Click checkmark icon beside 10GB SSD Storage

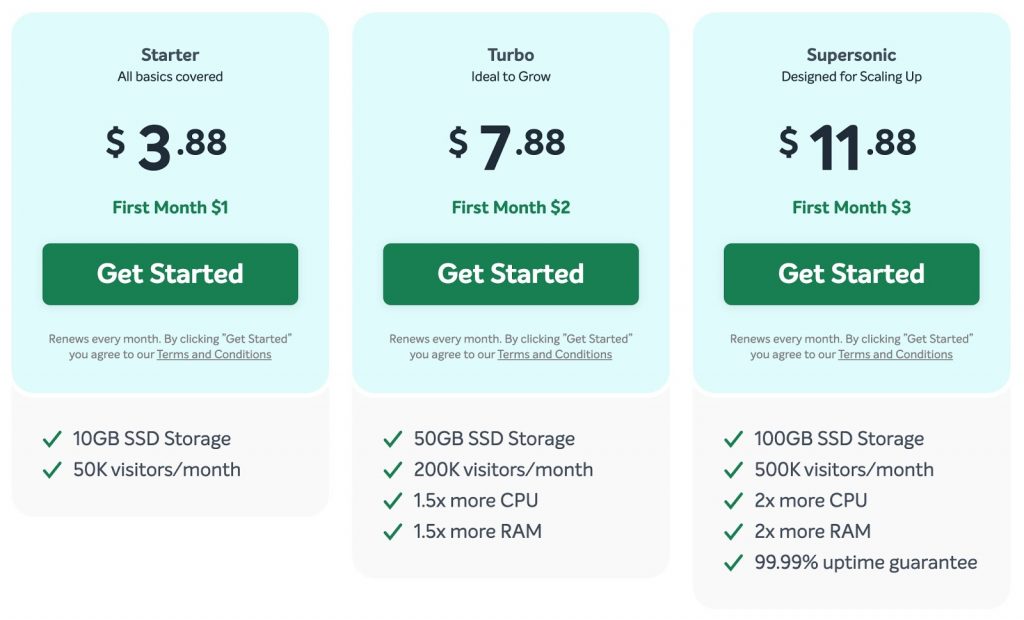[52, 439]
